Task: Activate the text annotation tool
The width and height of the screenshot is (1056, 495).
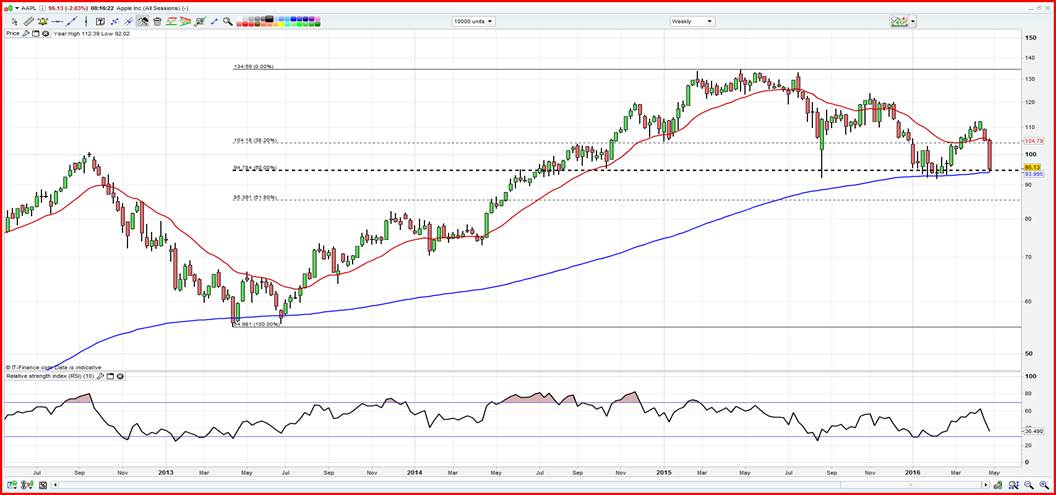Action: [100, 20]
